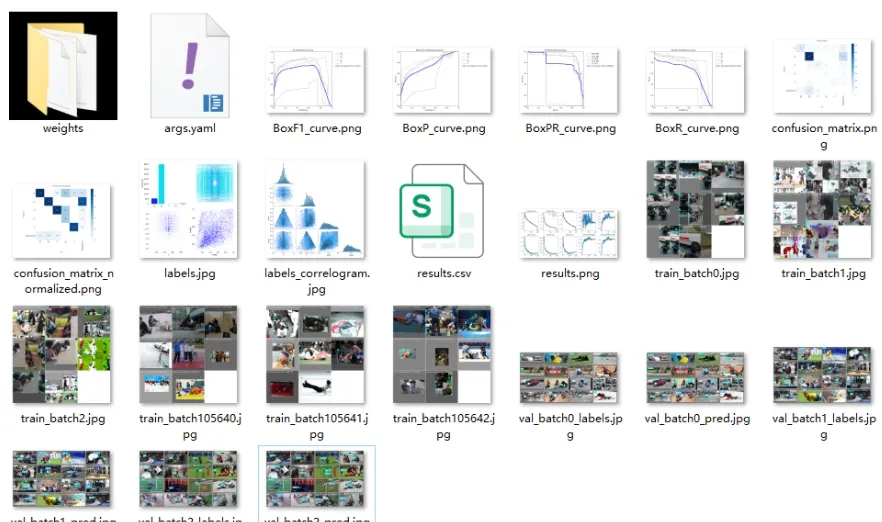Open the labels.jpg thumbnail
Viewport: 882px width, 522px height.
coord(188,209)
